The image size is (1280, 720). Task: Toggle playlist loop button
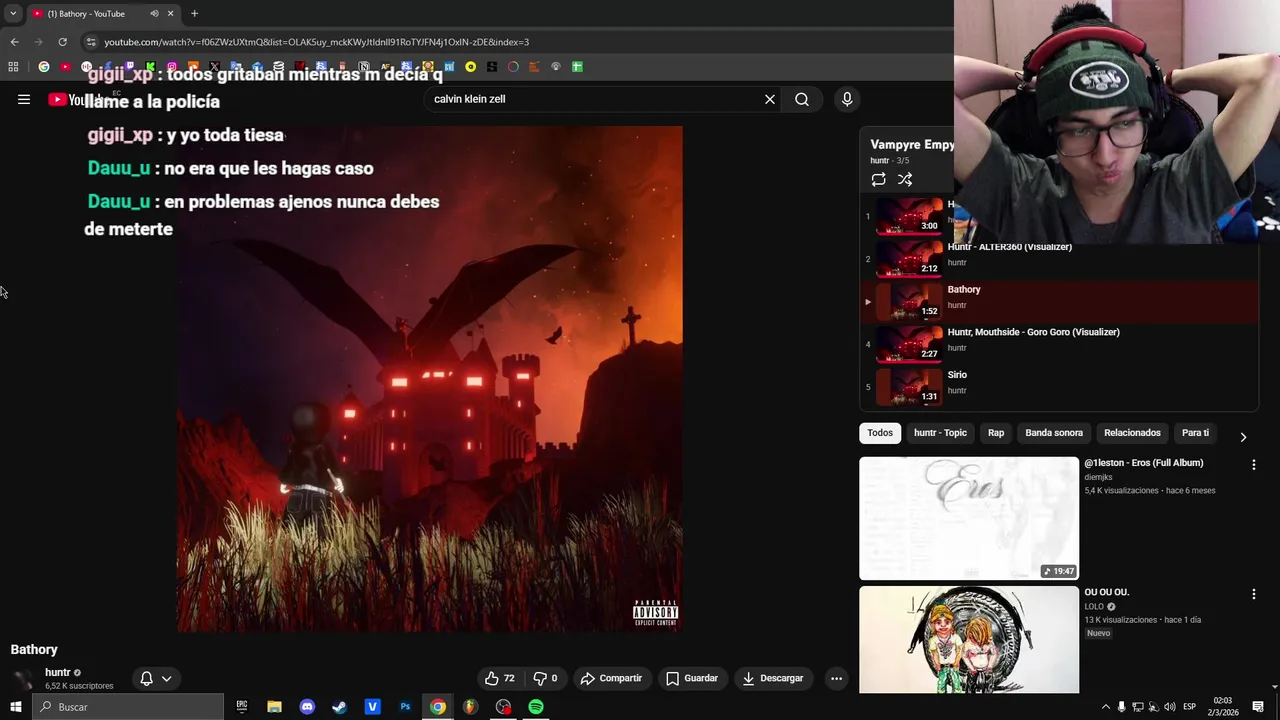(x=878, y=179)
